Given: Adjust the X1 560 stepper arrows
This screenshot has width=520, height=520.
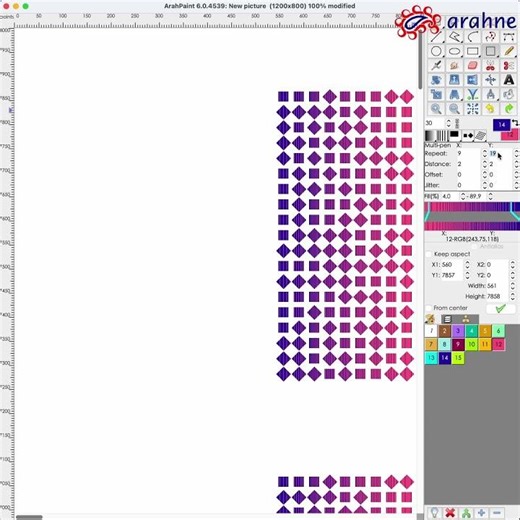Looking at the screenshot, I should point(467,265).
